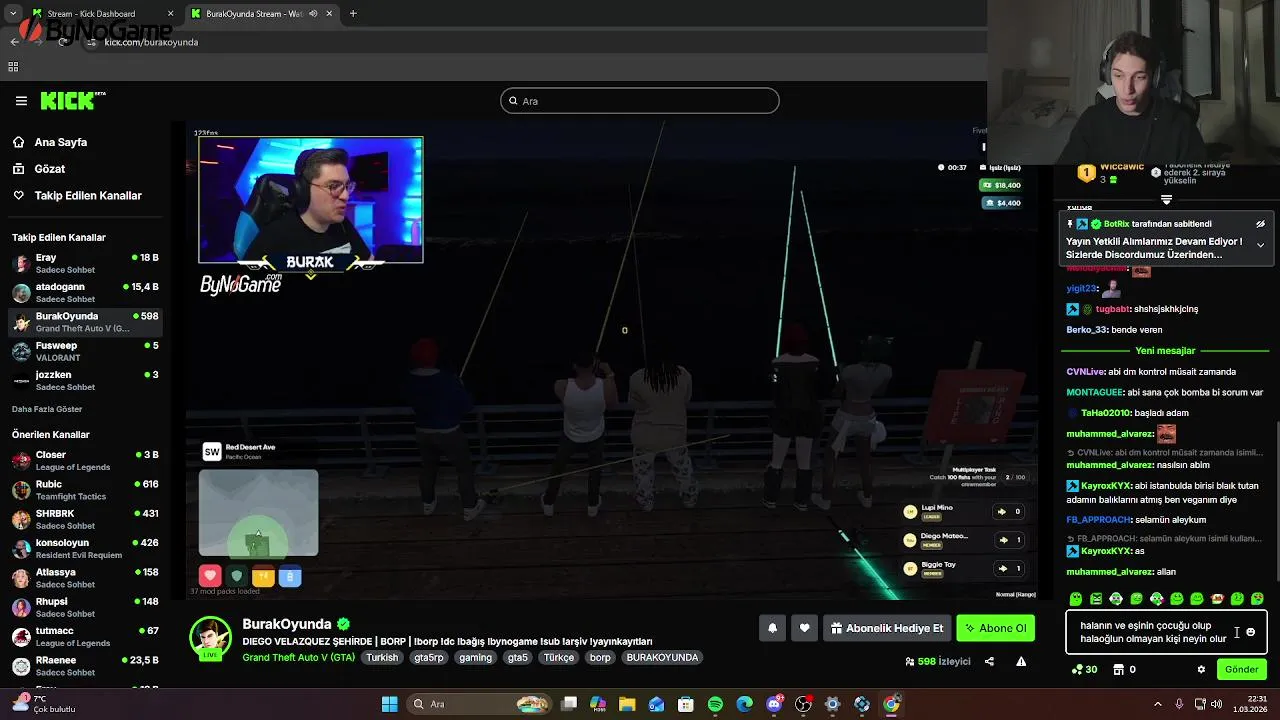
Task: Open OBS Studio from the taskbar
Action: coord(803,704)
